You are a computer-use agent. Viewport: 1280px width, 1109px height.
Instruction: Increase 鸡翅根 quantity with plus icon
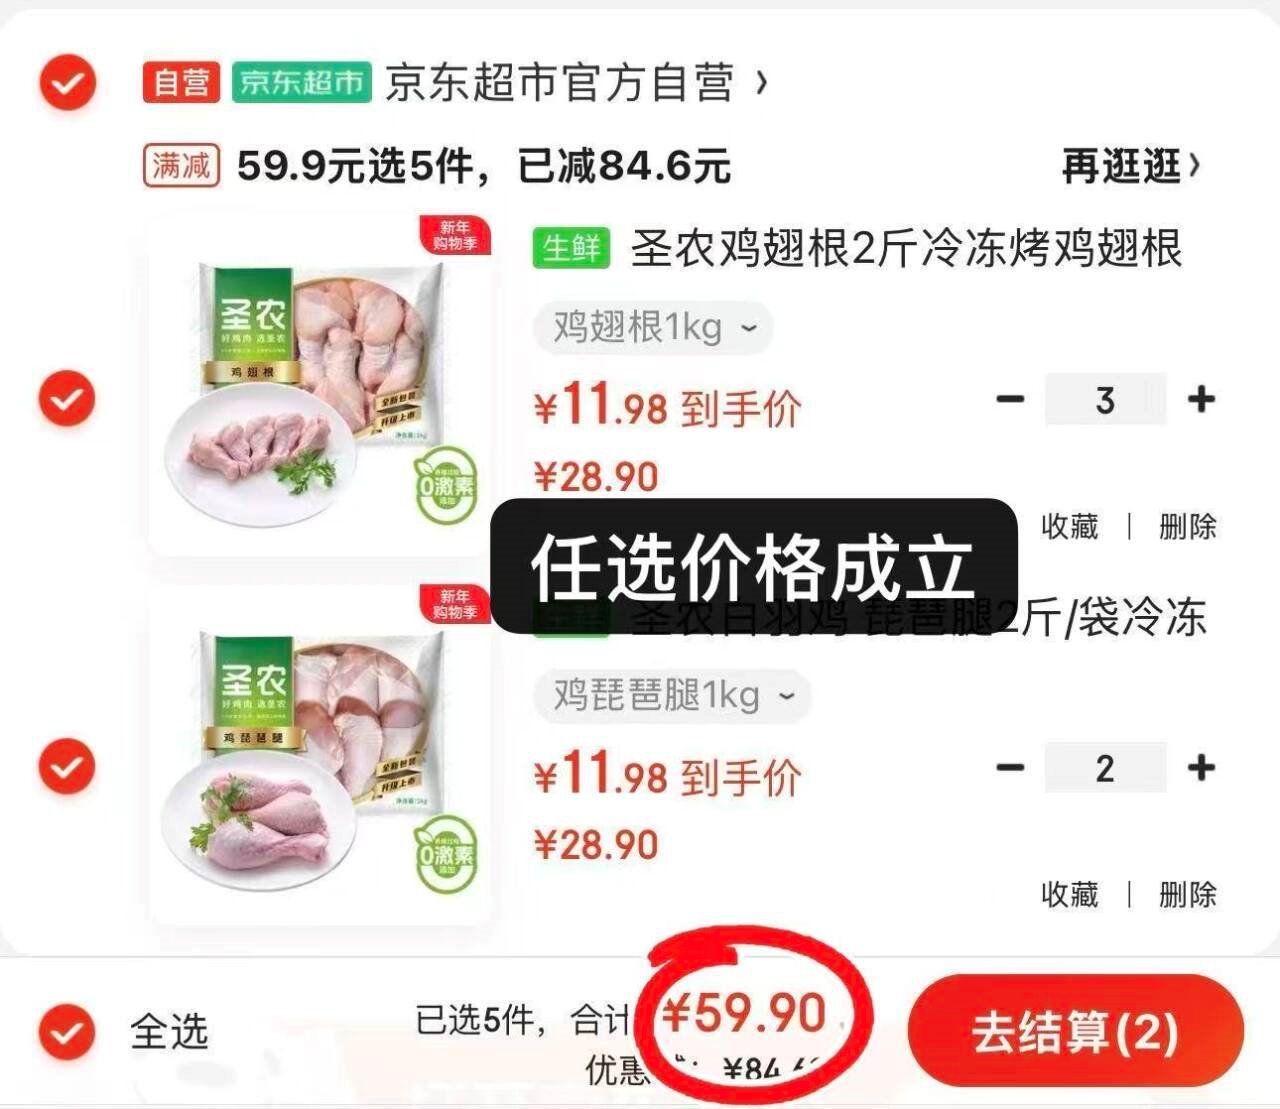[x=1201, y=399]
